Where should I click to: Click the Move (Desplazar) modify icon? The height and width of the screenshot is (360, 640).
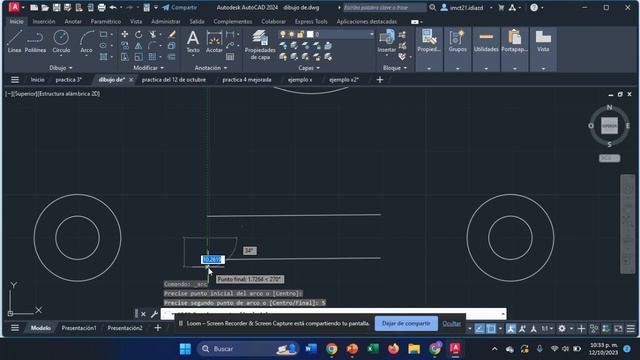(124, 34)
